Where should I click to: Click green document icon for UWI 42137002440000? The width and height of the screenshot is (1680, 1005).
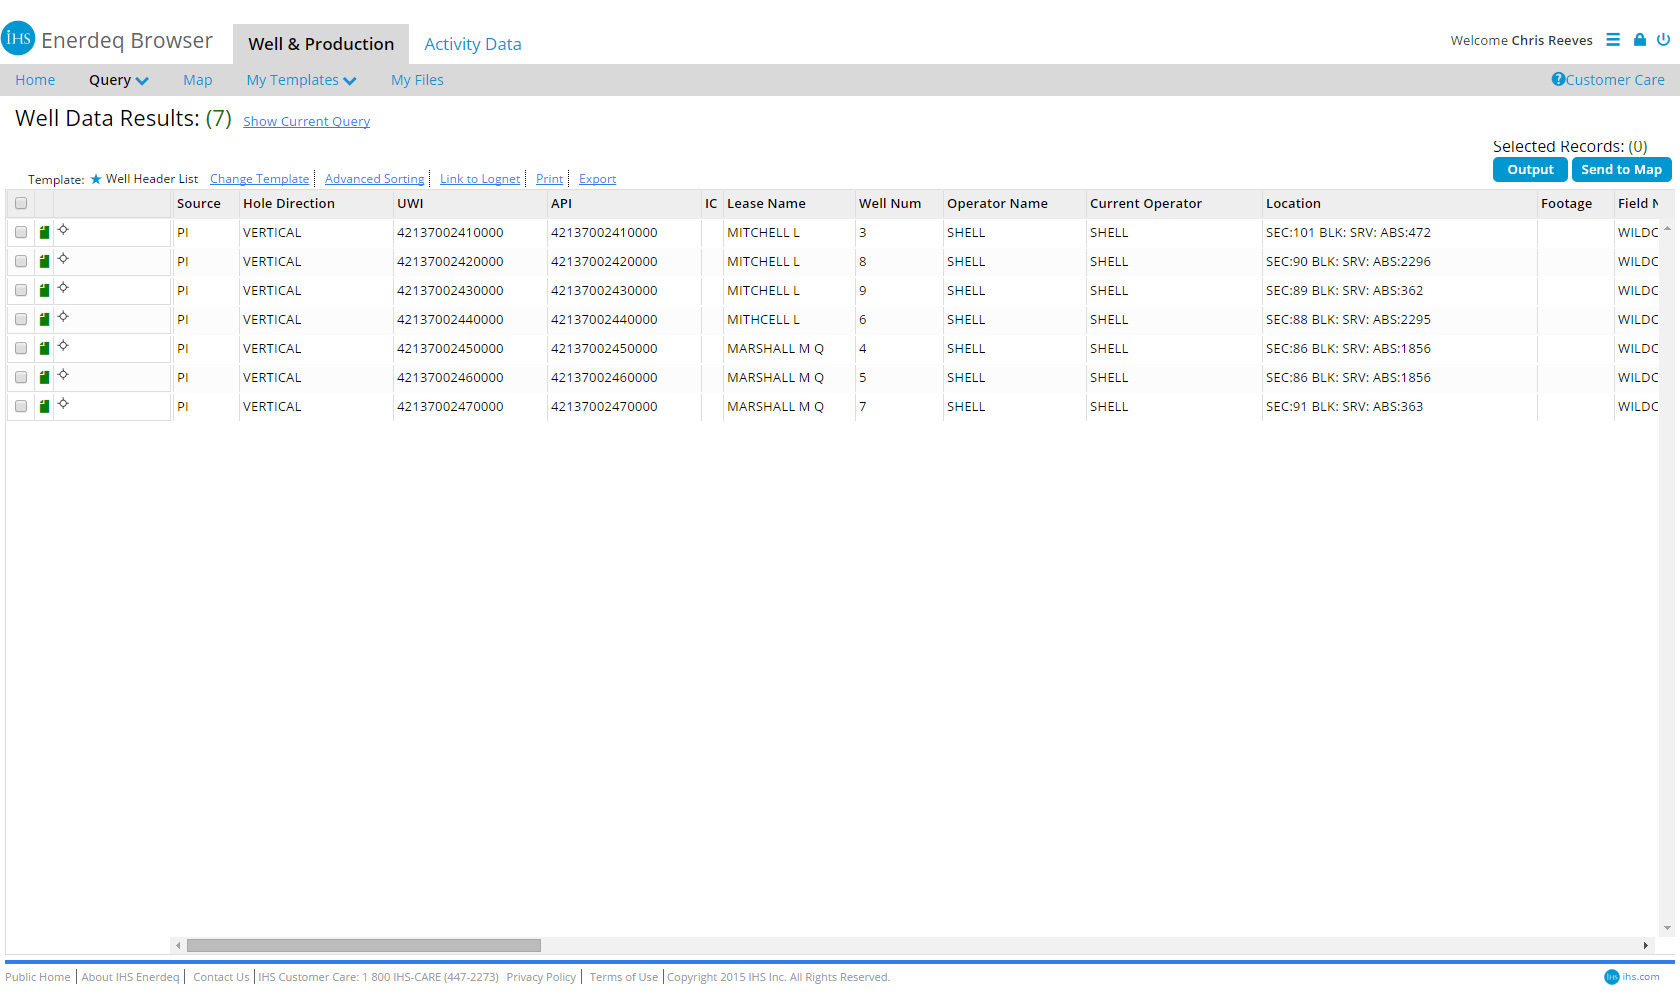tap(44, 320)
